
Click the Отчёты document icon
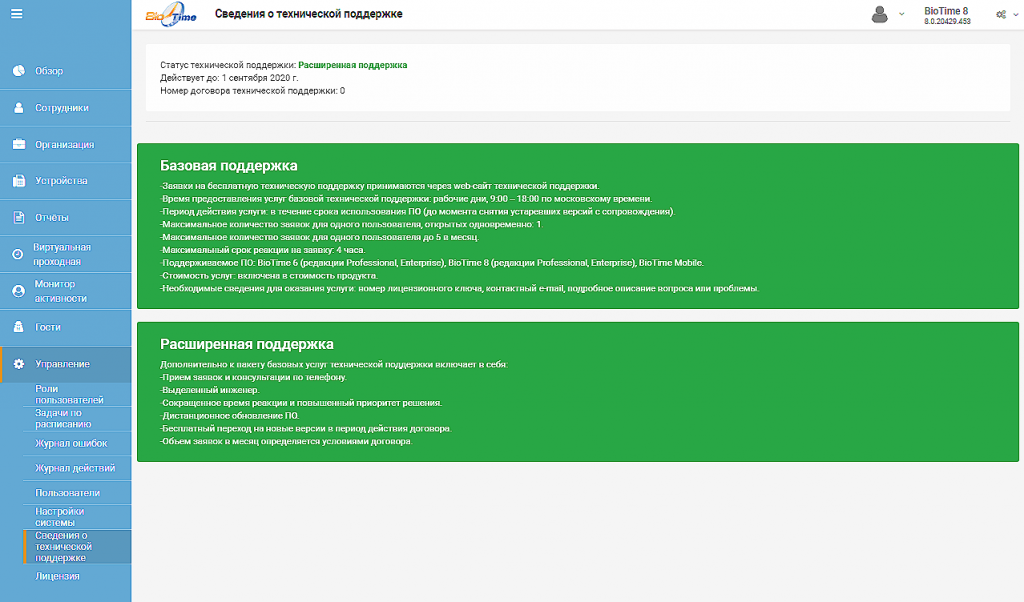19,217
